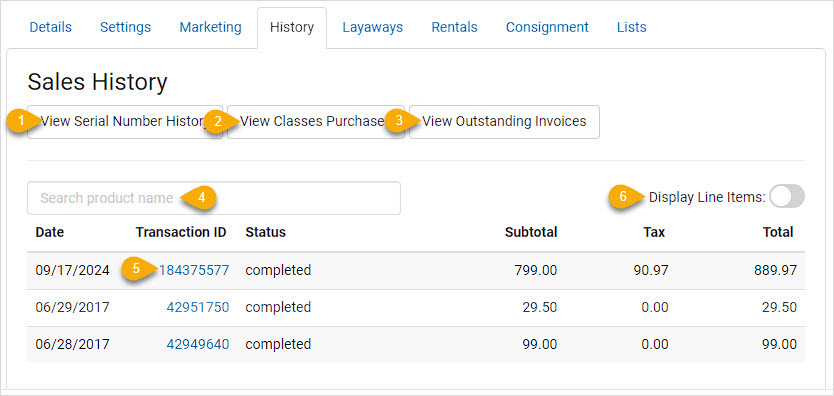The image size is (834, 396).
Task: Open the Rentals tab
Action: coord(454,27)
